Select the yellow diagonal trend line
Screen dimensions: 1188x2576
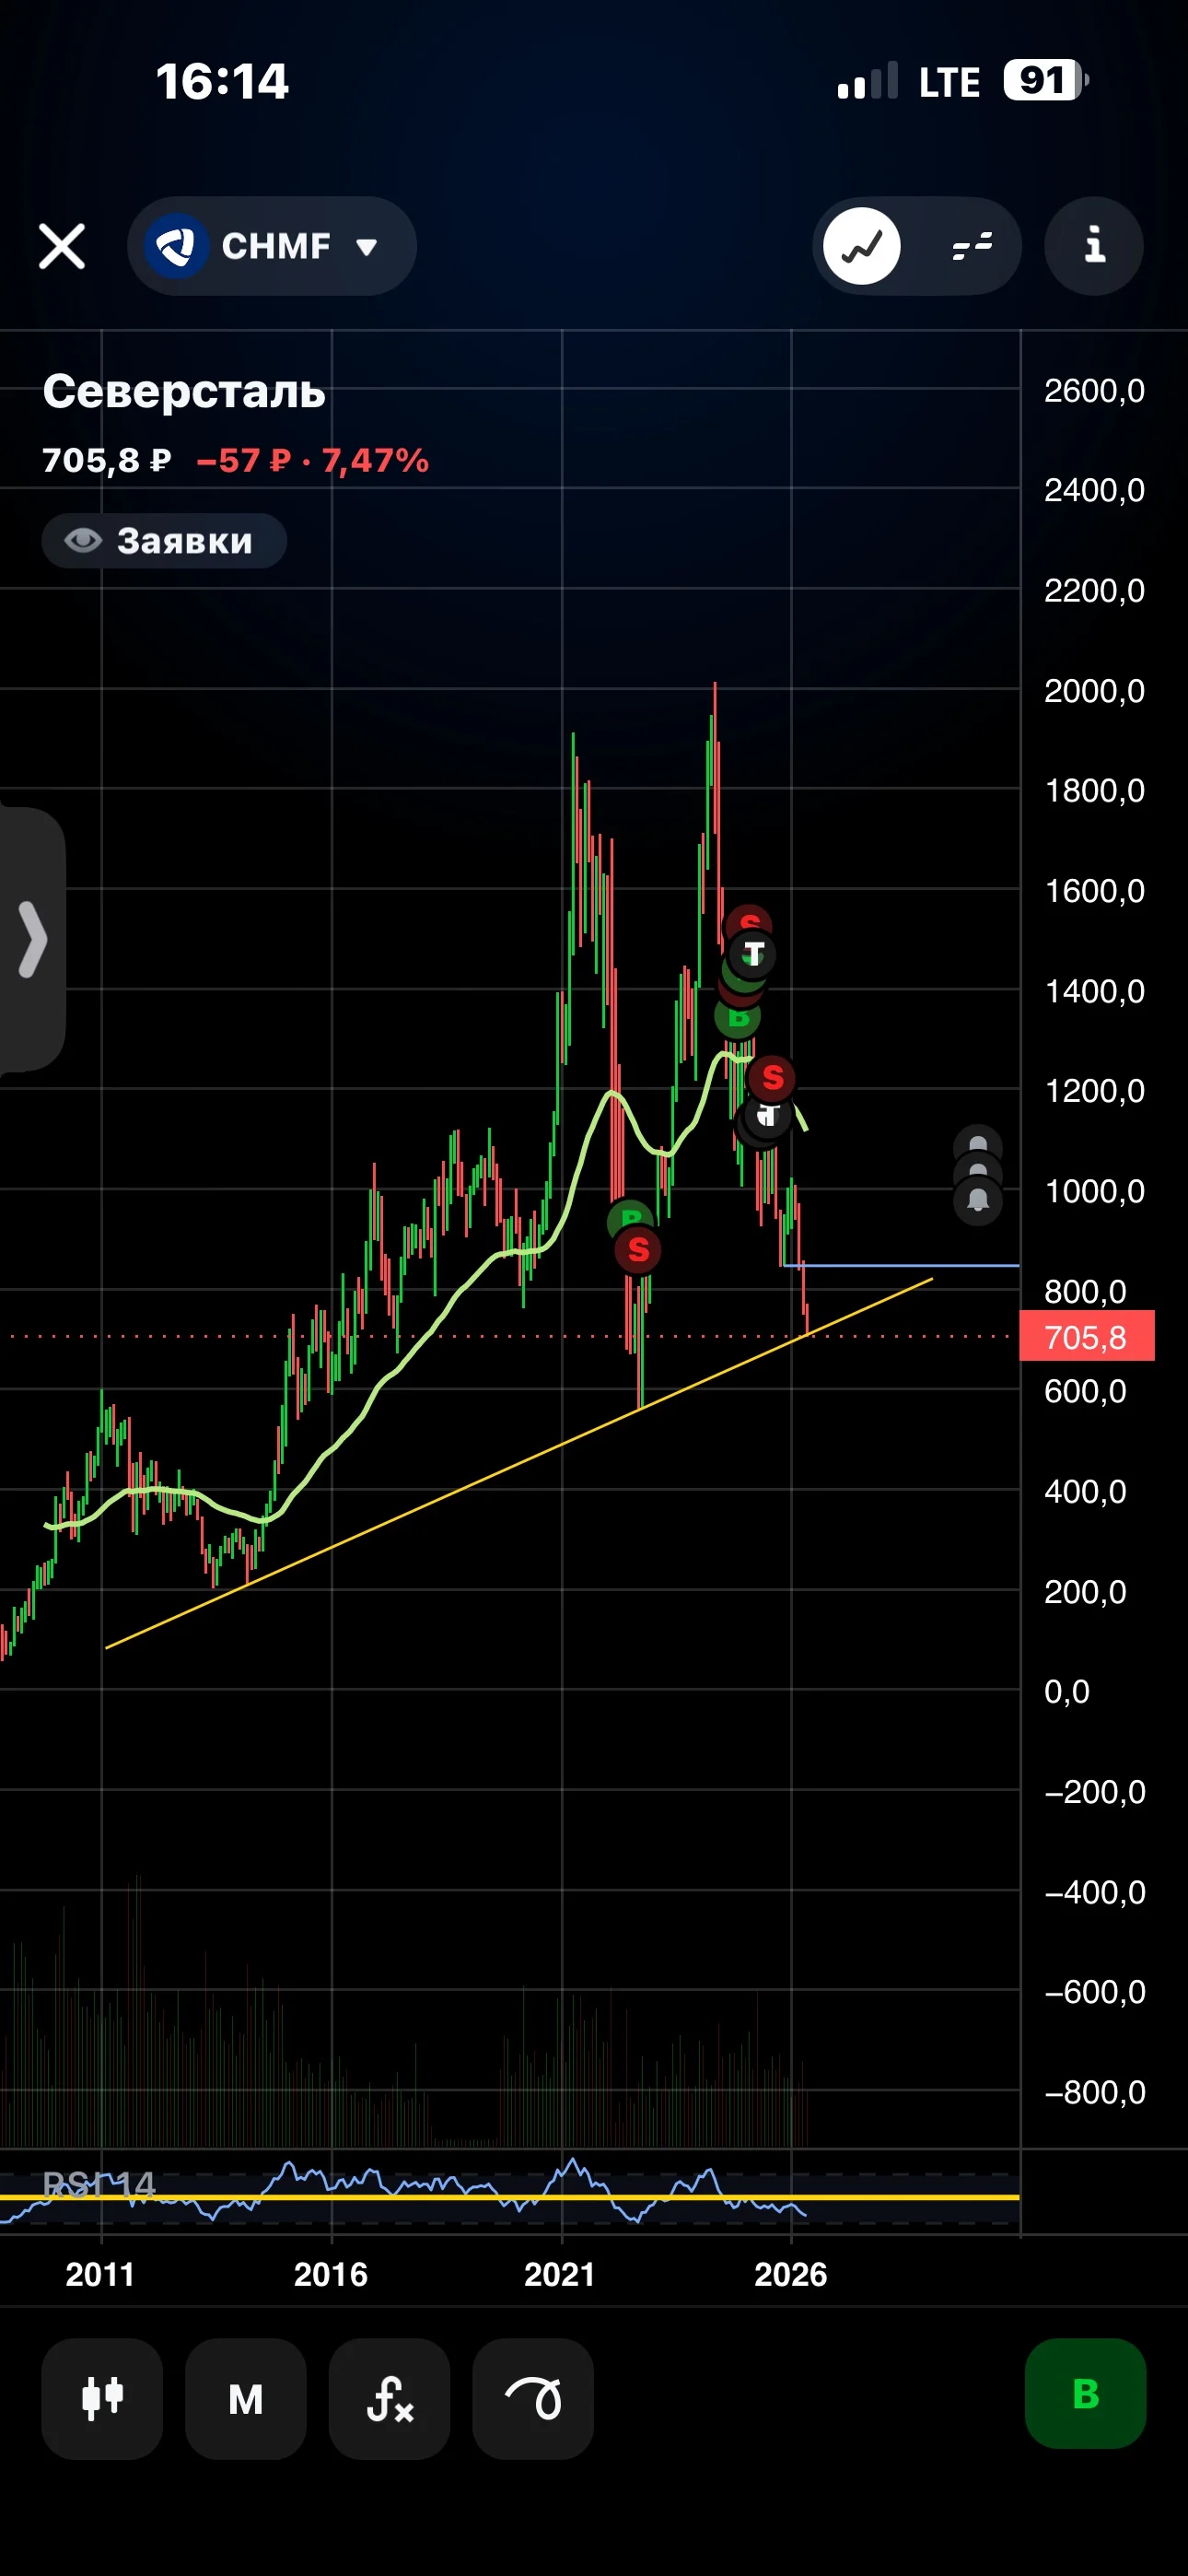[x=519, y=1462]
